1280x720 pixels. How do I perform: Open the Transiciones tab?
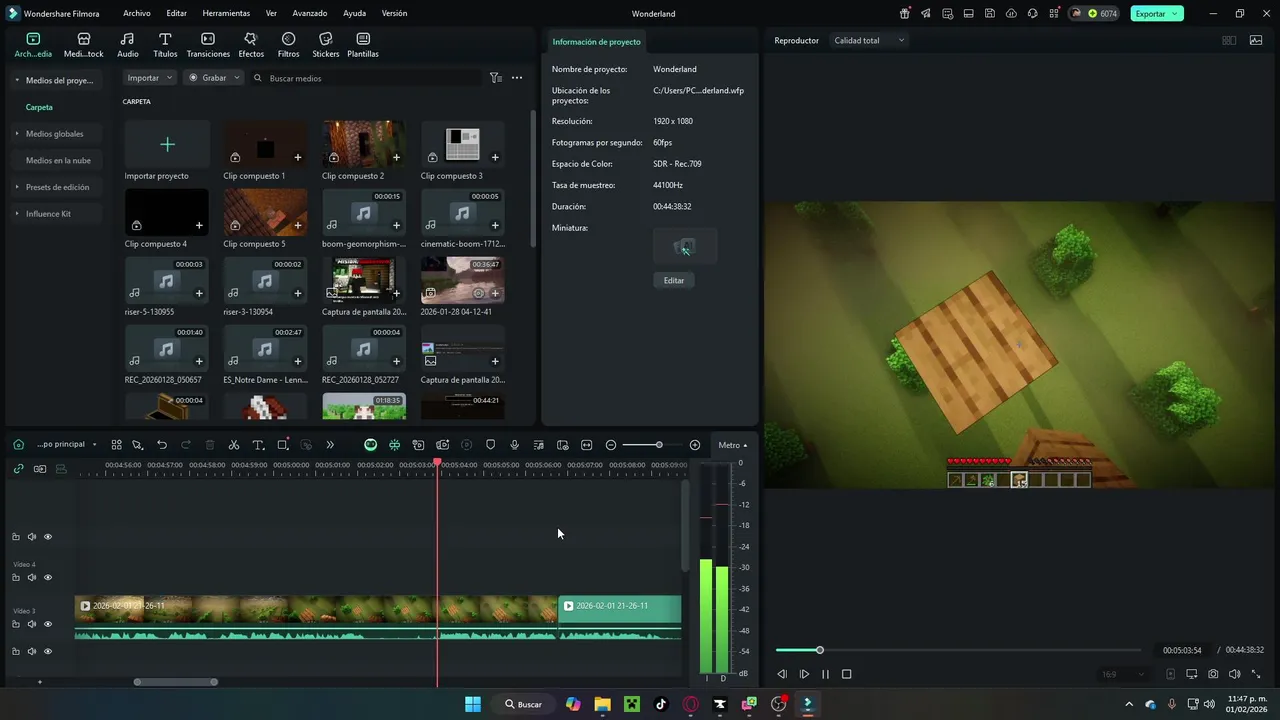[208, 45]
